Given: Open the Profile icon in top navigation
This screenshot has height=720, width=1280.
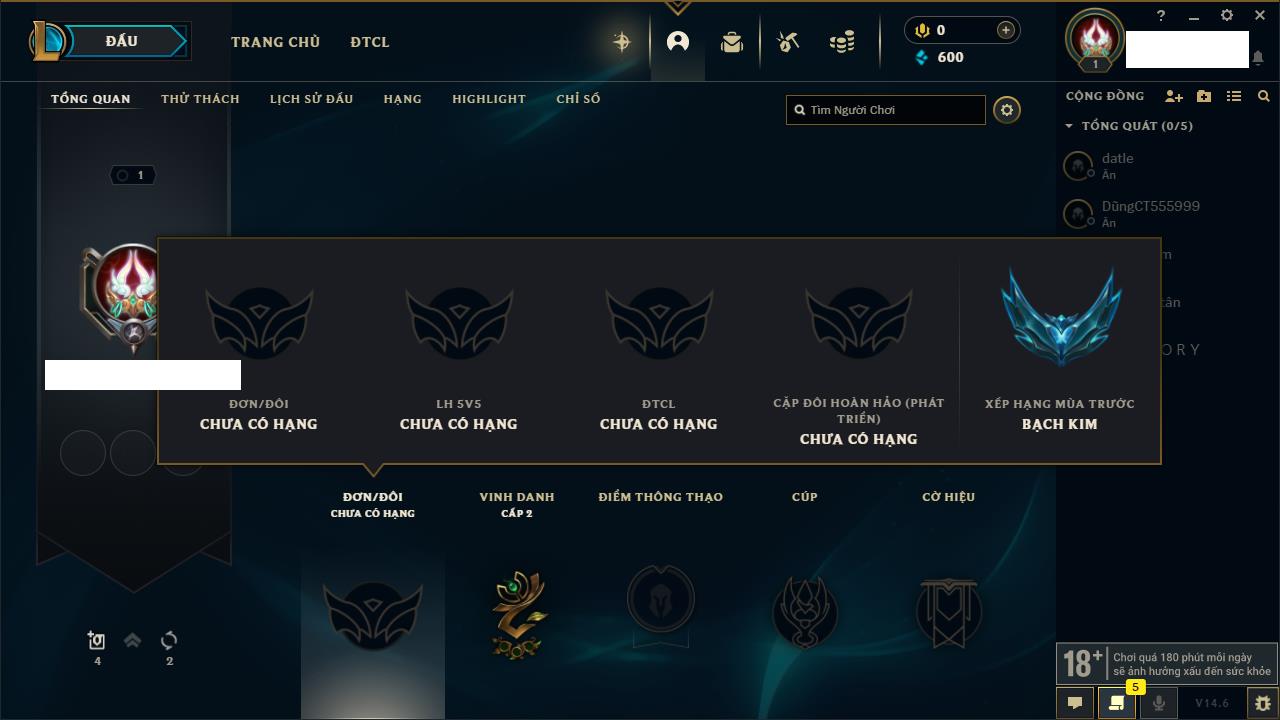Looking at the screenshot, I should [x=678, y=42].
